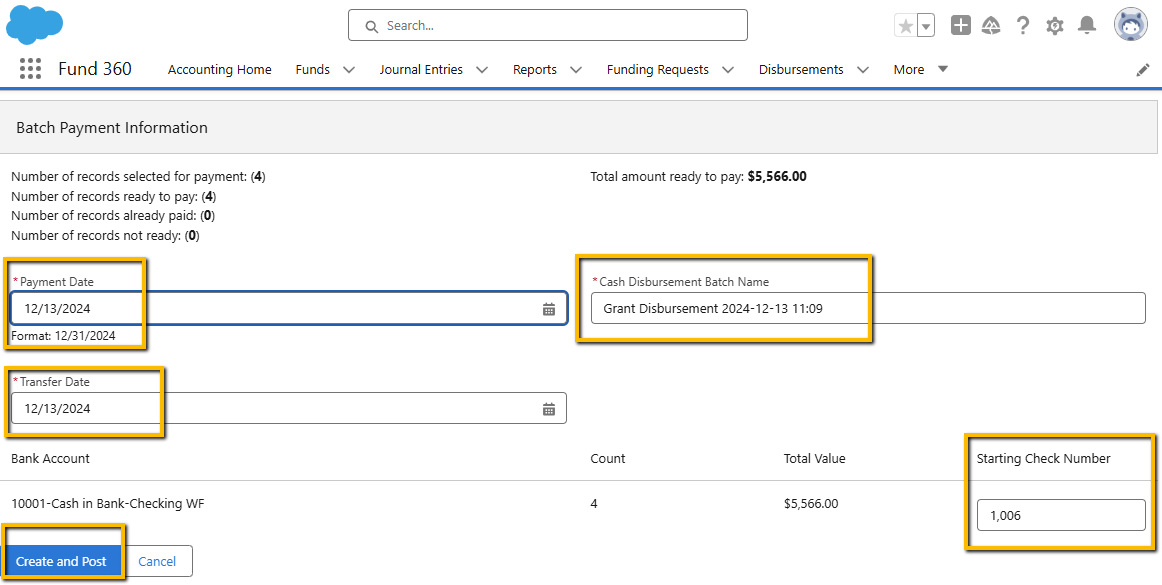This screenshot has height=585, width=1162.
Task: Open the Journal Entries tab
Action: (421, 70)
